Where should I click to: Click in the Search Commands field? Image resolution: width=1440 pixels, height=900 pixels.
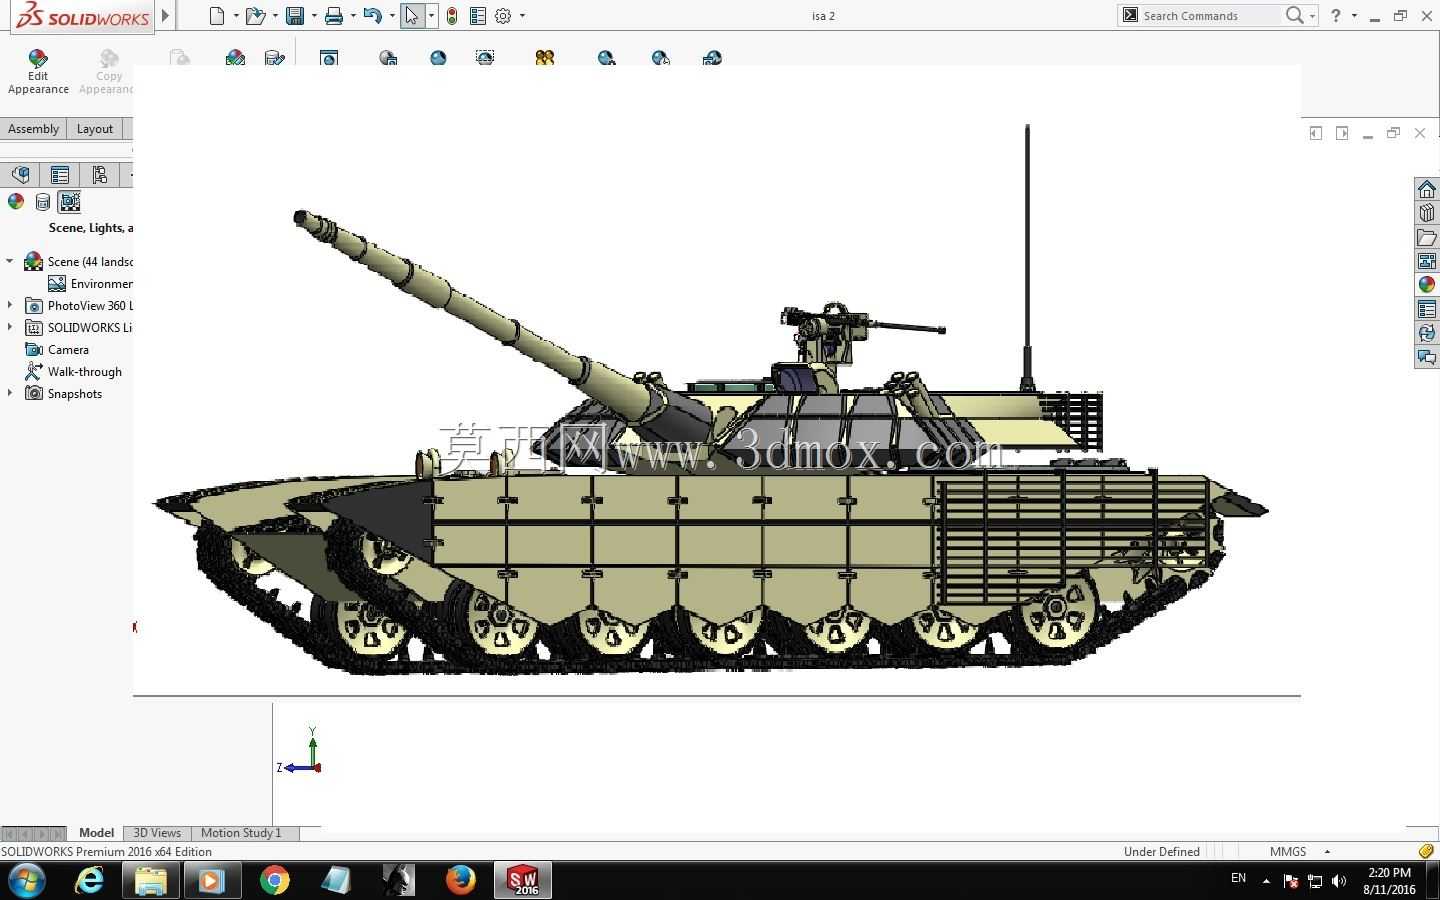pos(1210,16)
